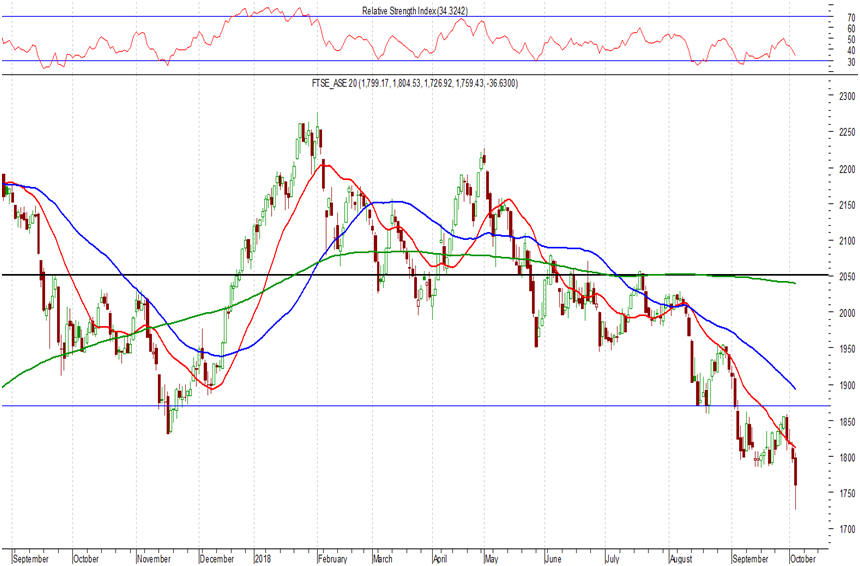
Task: Click the 2100 price axis label
Action: pyautogui.click(x=847, y=241)
